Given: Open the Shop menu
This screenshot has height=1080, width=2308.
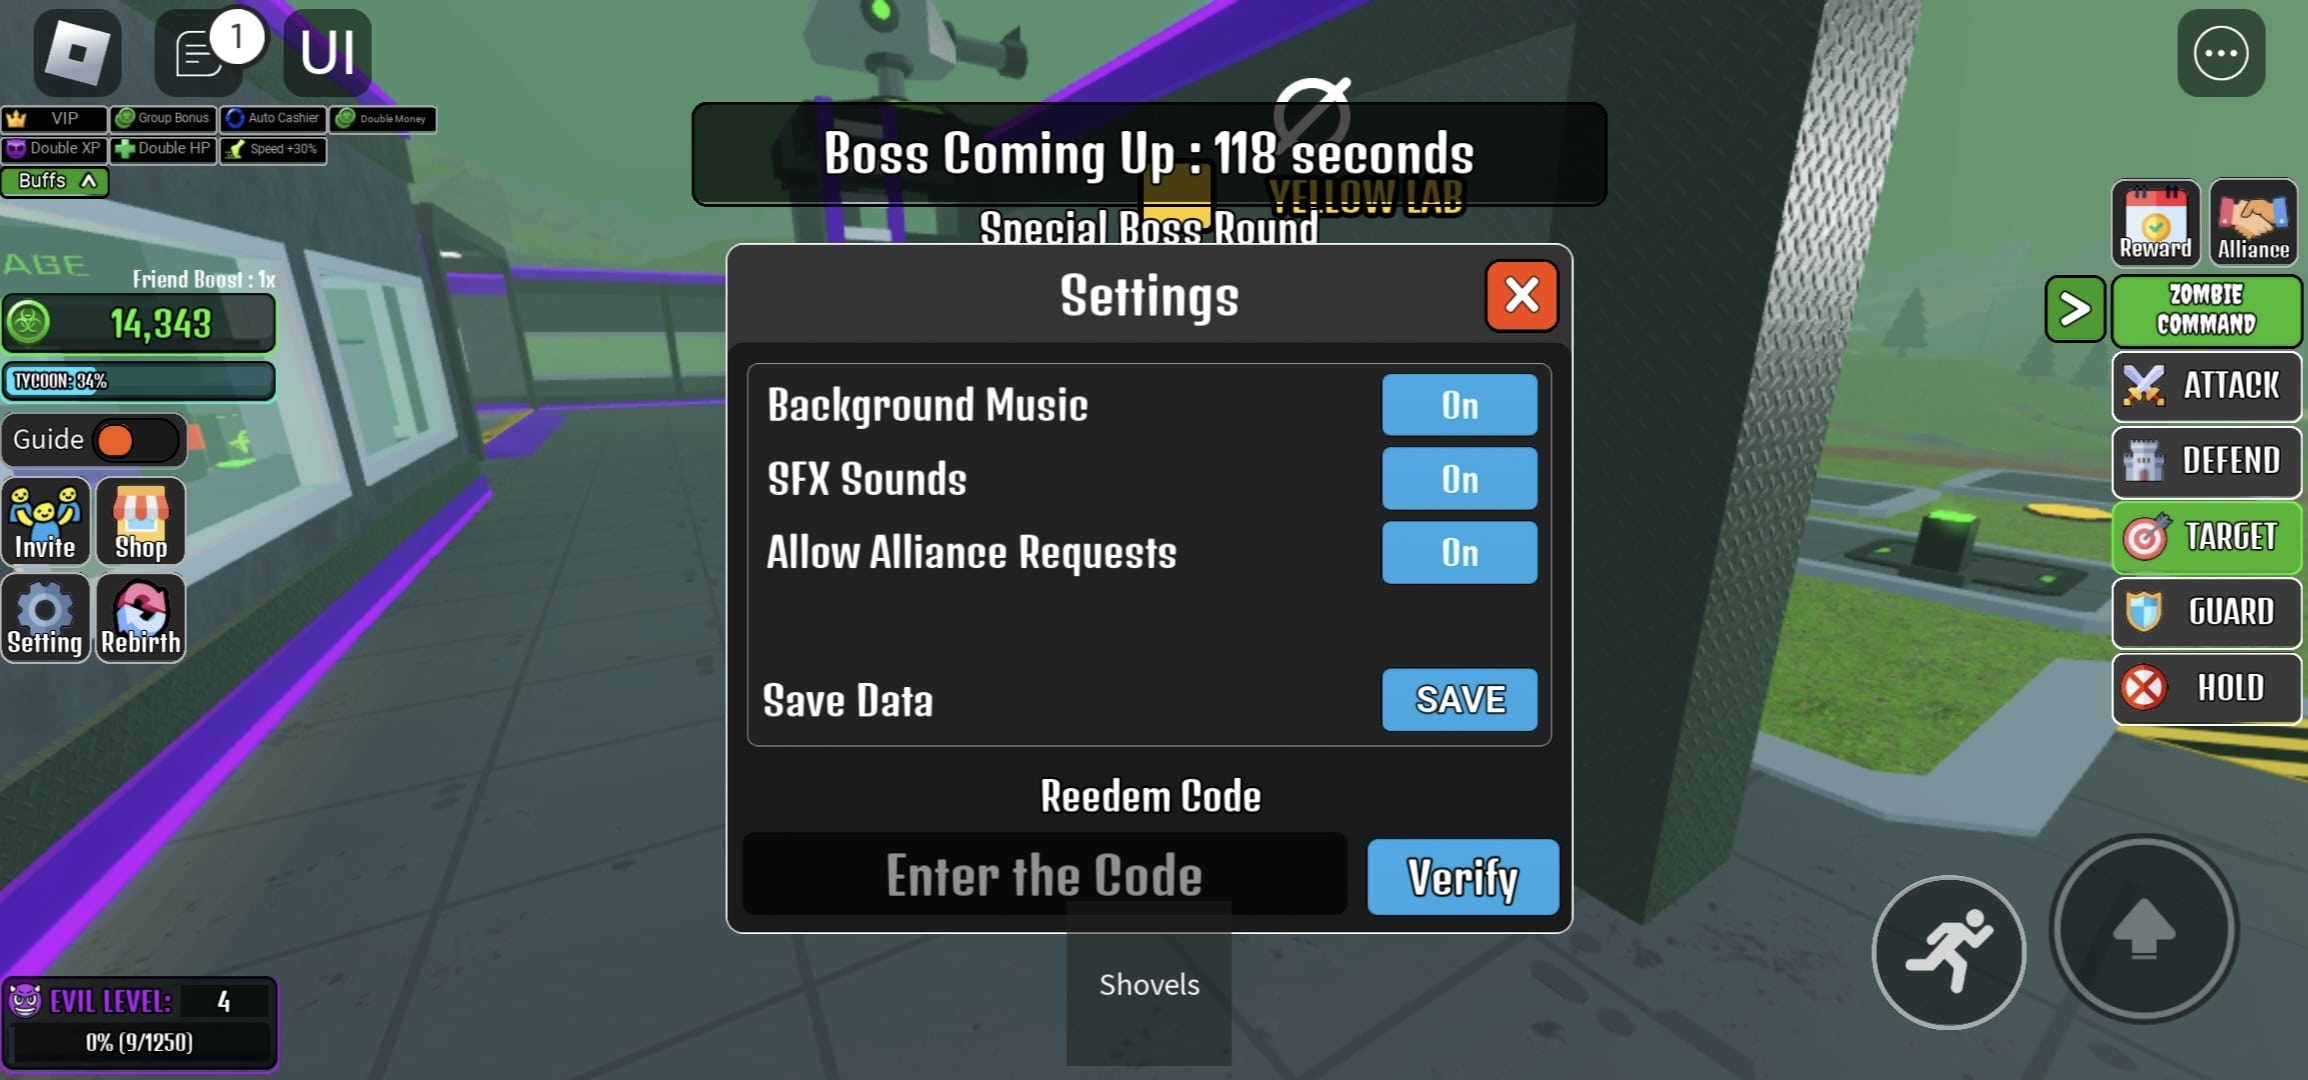Looking at the screenshot, I should (141, 521).
